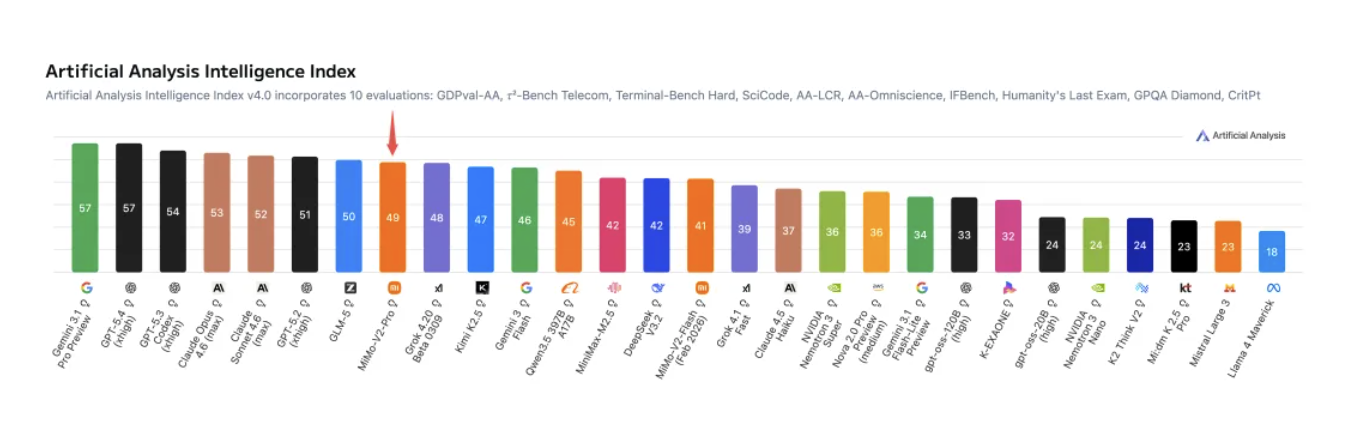The image size is (1348, 428).
Task: Click the Z.ai logo under the GLM-5 bar
Action: pyautogui.click(x=349, y=288)
